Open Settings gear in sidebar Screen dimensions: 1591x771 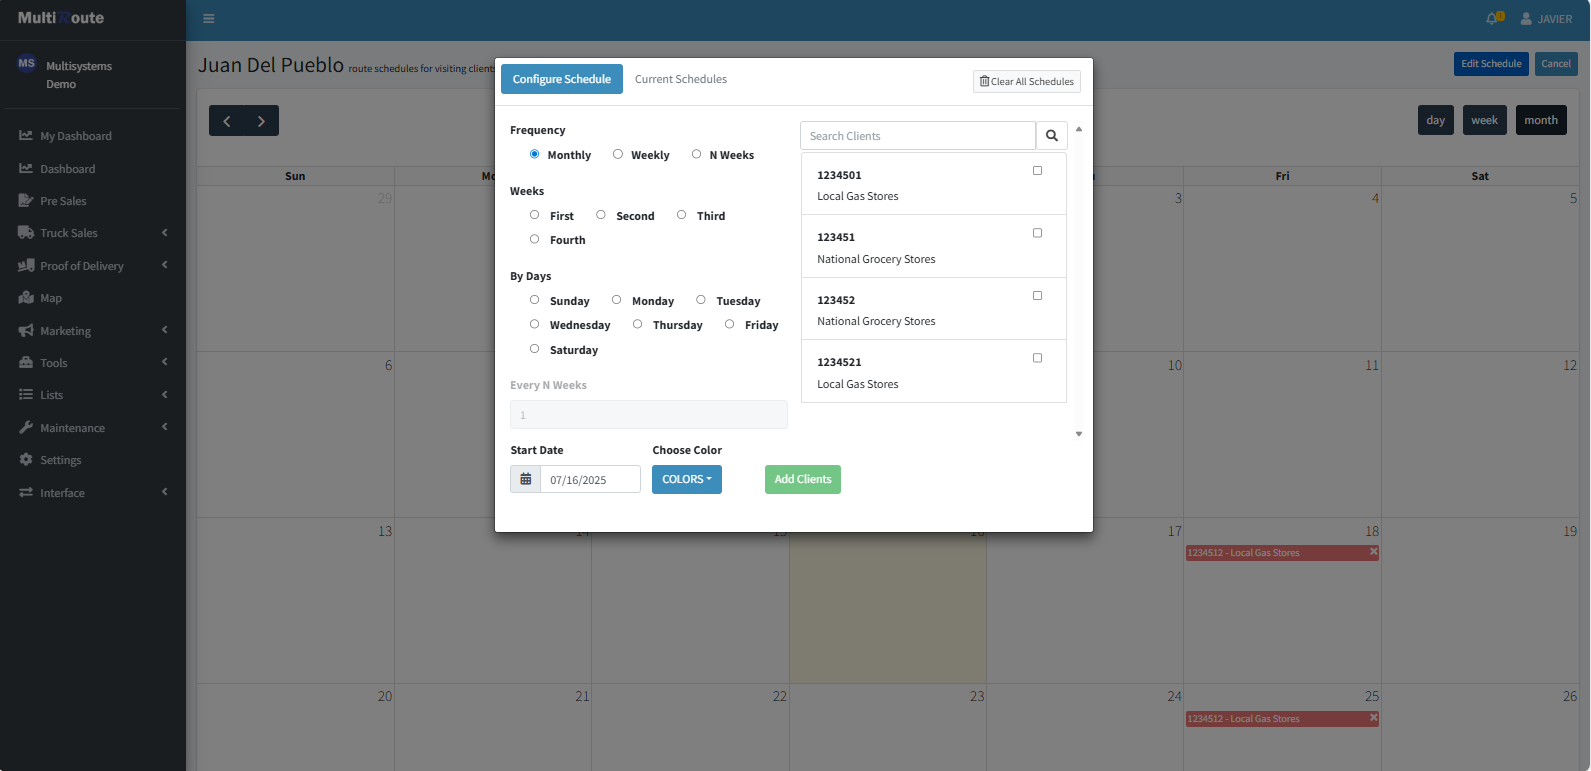coord(27,460)
